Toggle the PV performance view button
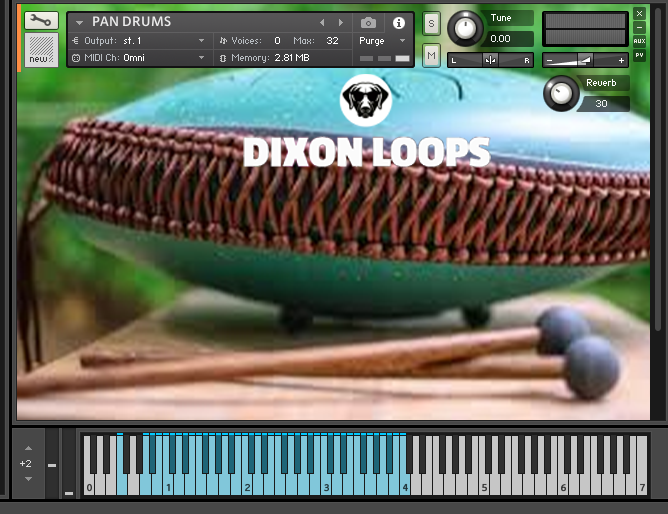 (x=640, y=55)
